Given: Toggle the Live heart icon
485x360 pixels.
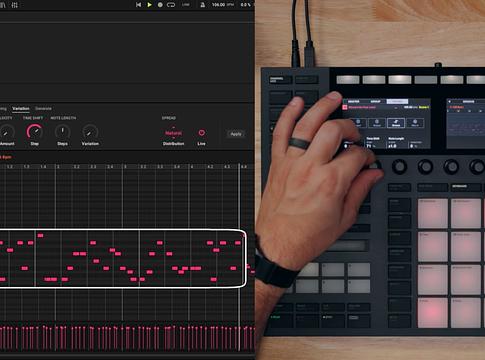Looking at the screenshot, I should click(201, 133).
